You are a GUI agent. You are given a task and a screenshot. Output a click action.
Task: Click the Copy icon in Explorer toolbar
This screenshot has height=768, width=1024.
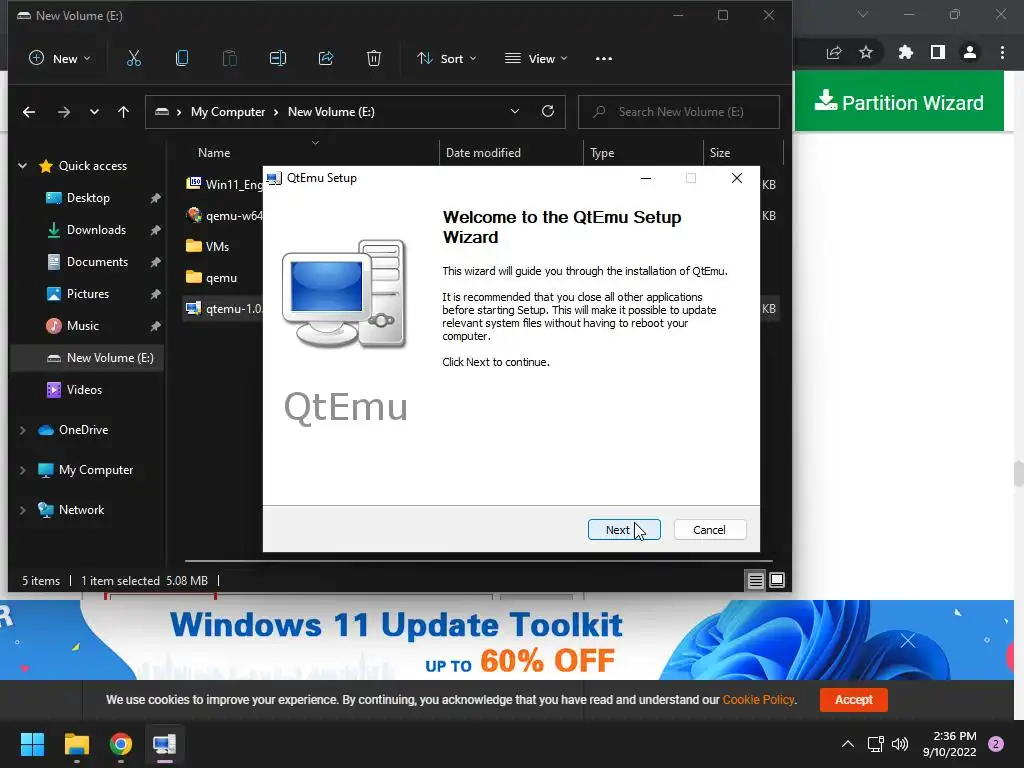pos(182,59)
